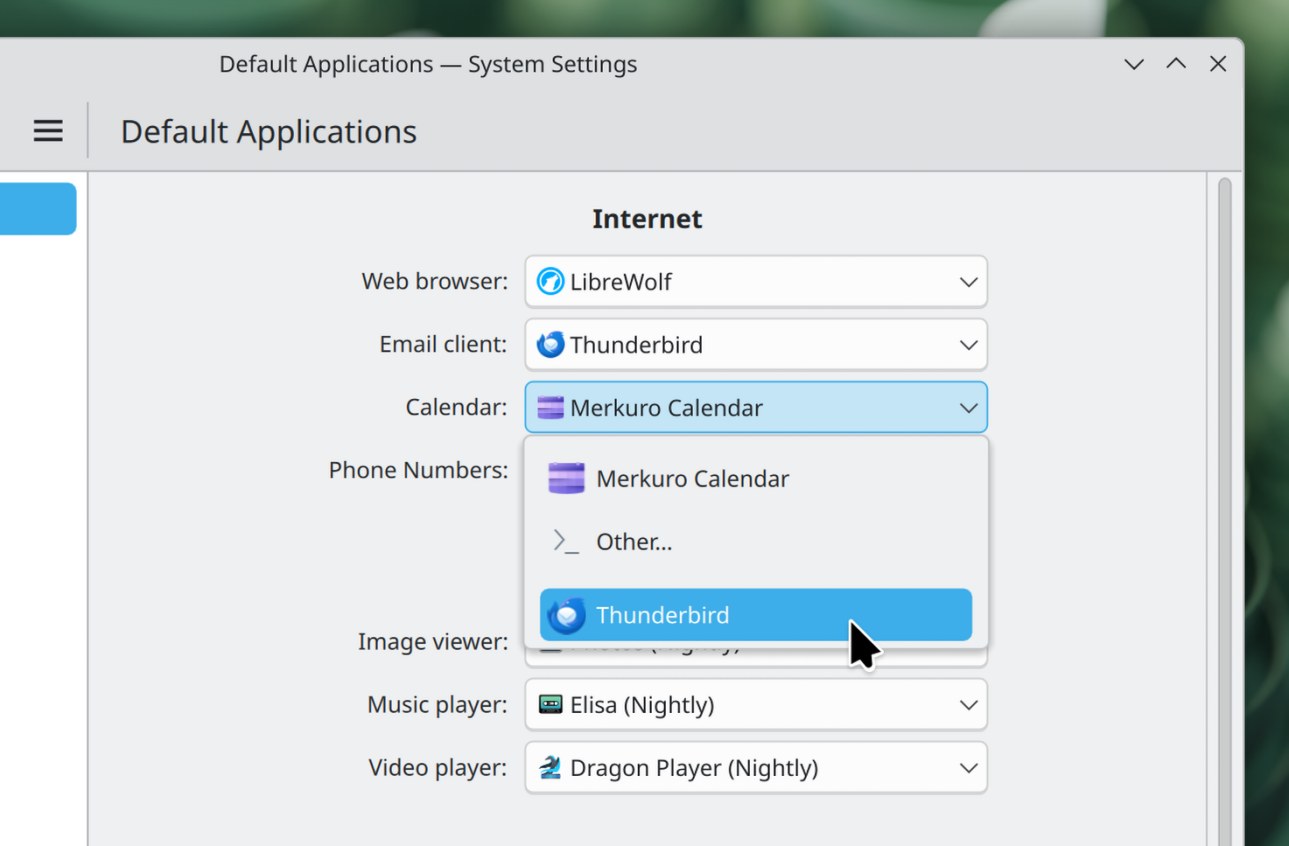Click the Merkuro icon in the Calendar combo box
The height and width of the screenshot is (846, 1289).
coord(550,408)
